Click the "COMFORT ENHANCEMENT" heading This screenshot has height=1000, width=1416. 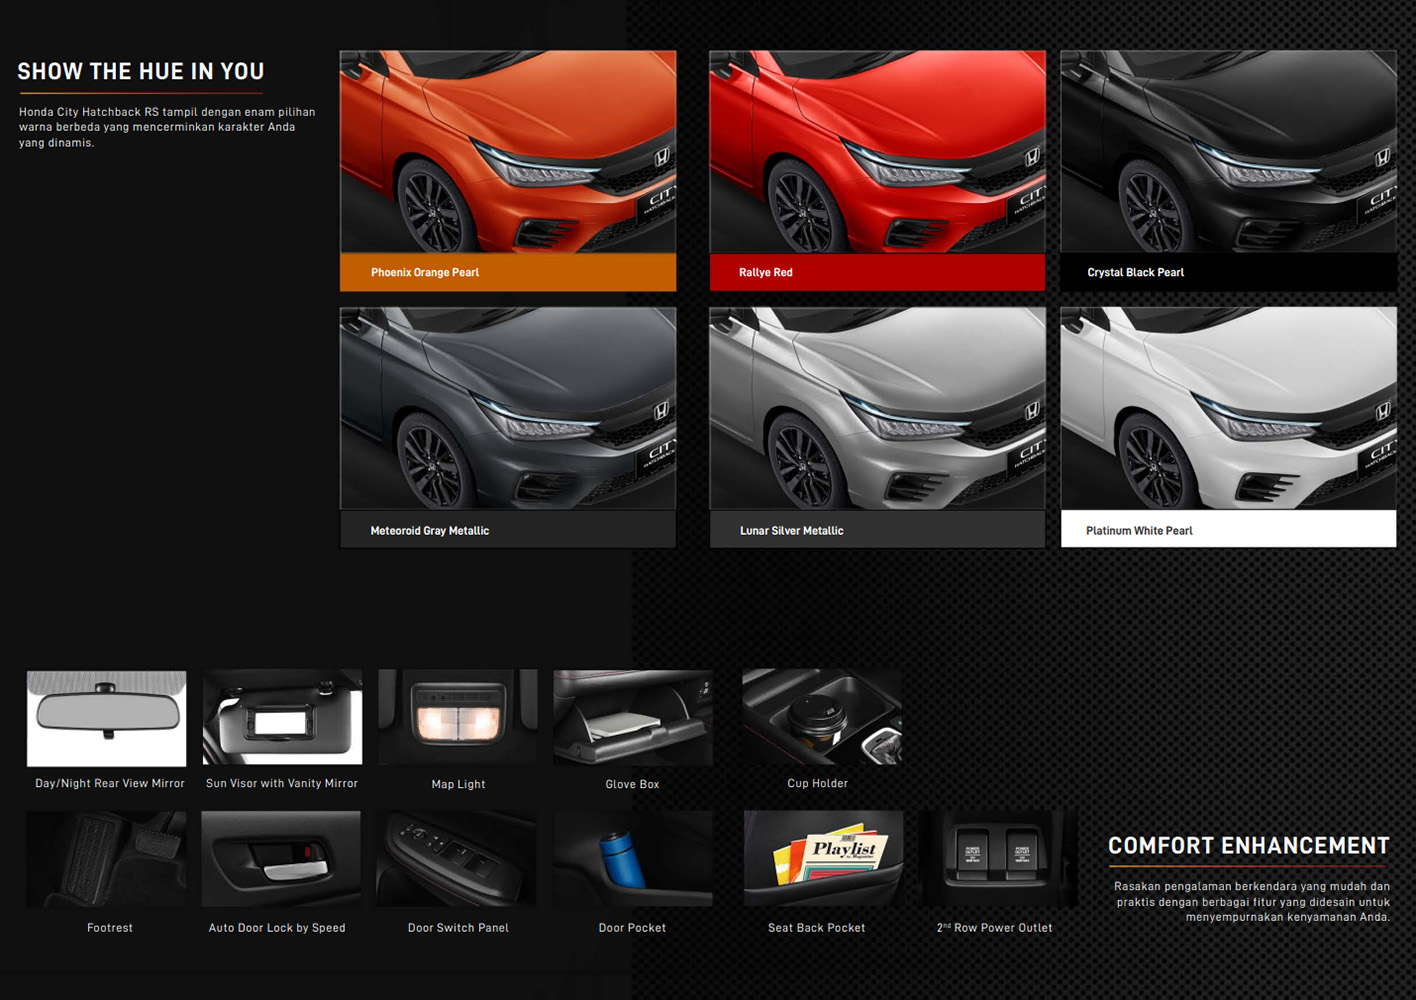1249,846
